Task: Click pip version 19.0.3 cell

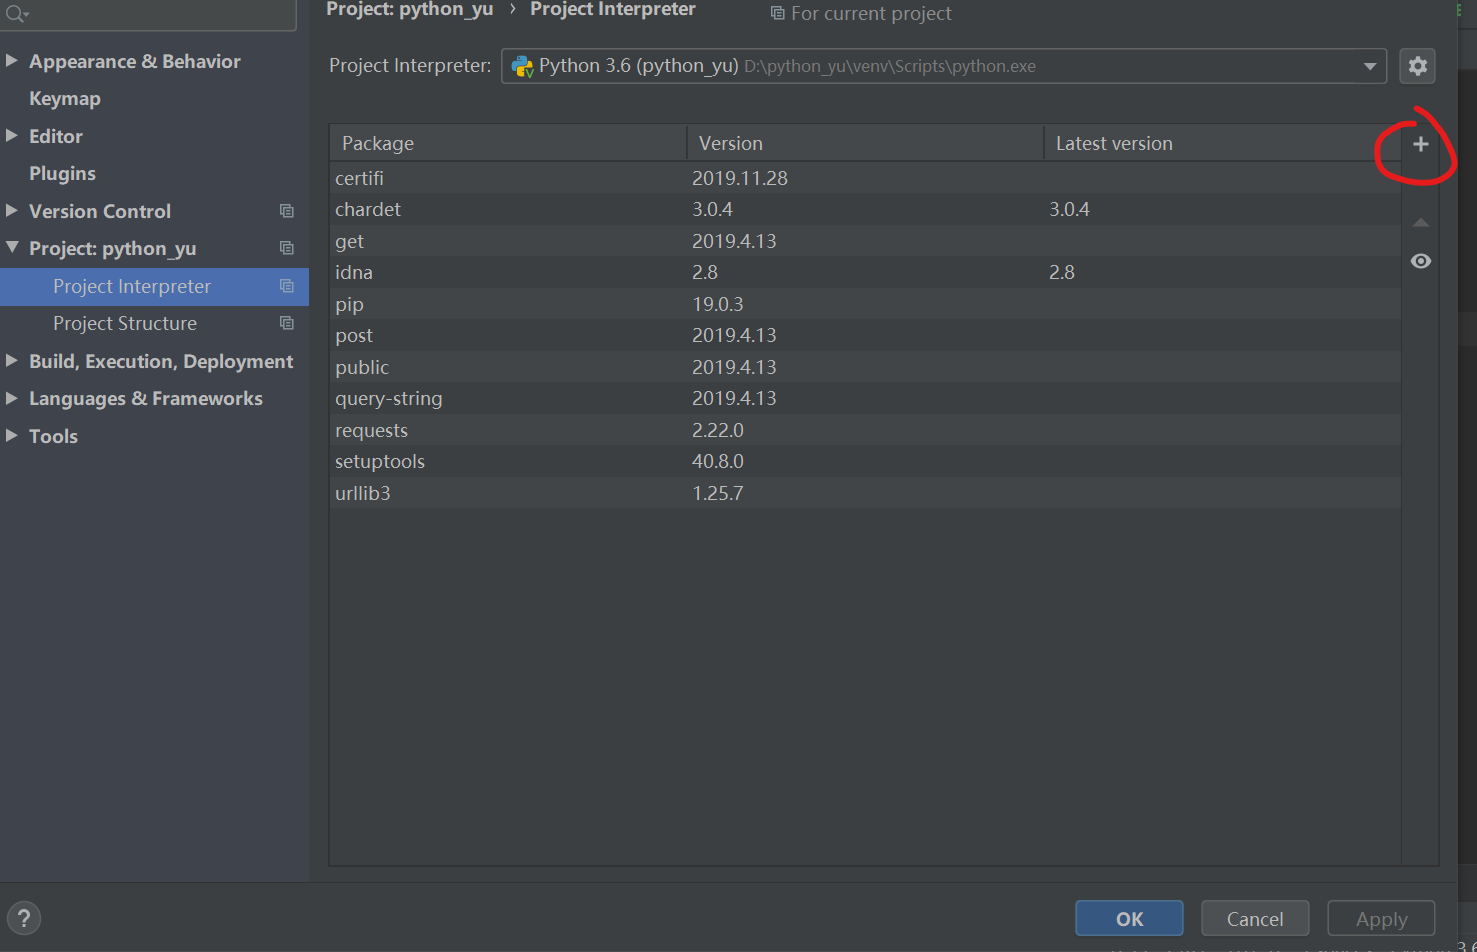Action: [718, 304]
